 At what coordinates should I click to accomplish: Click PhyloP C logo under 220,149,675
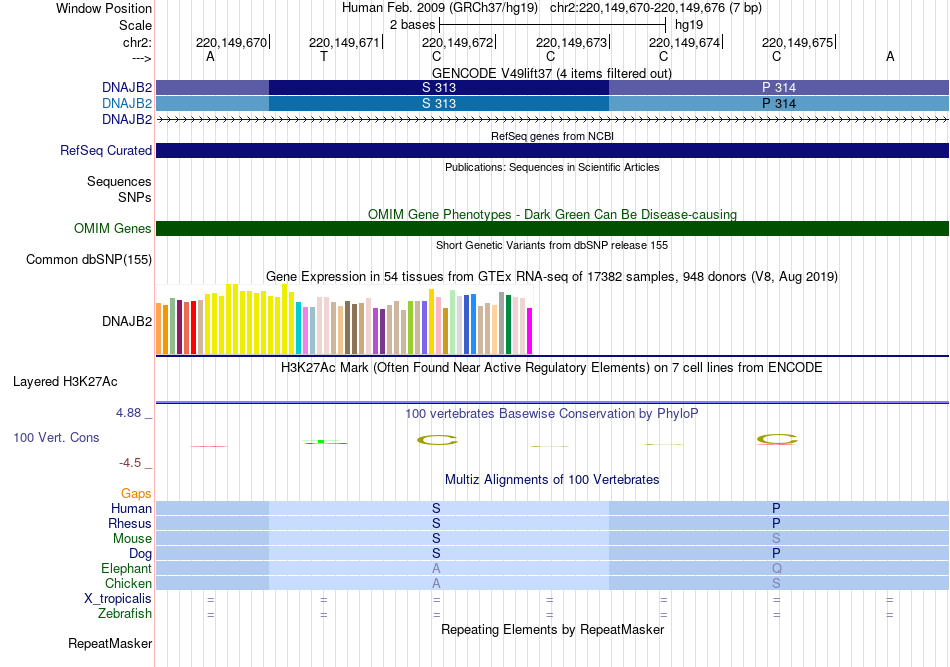(x=777, y=439)
